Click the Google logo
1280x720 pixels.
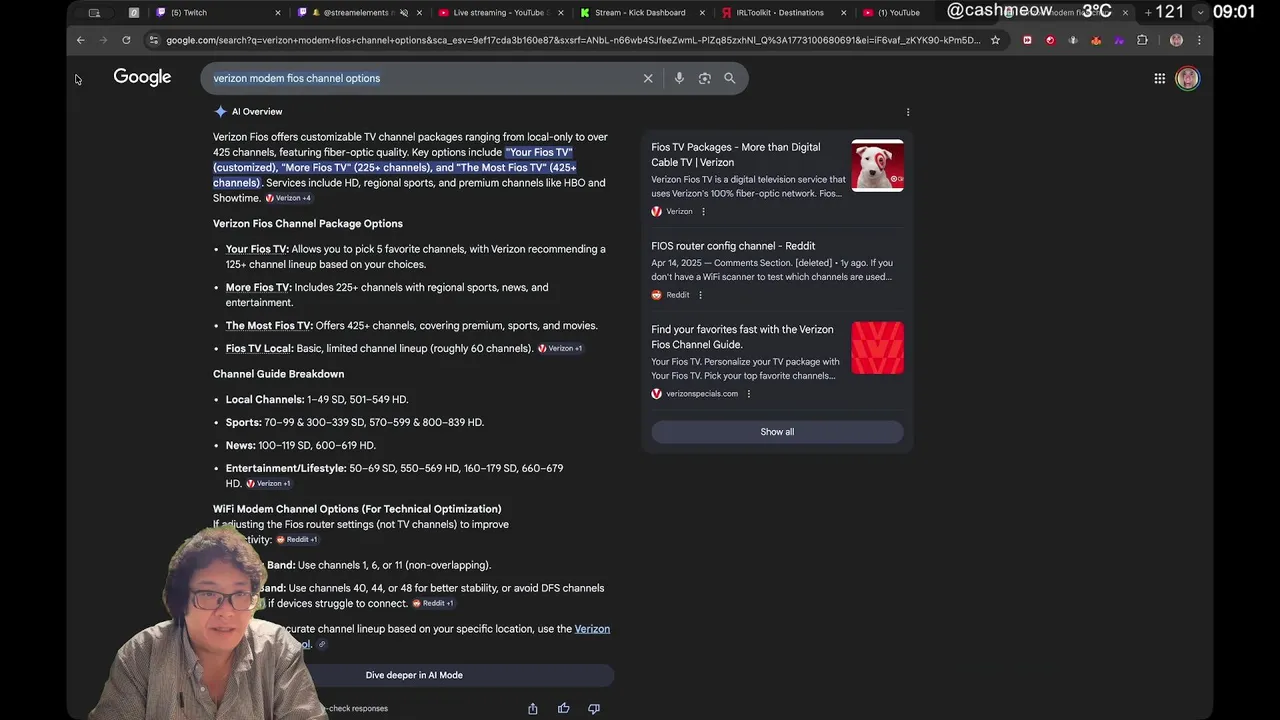click(x=142, y=77)
